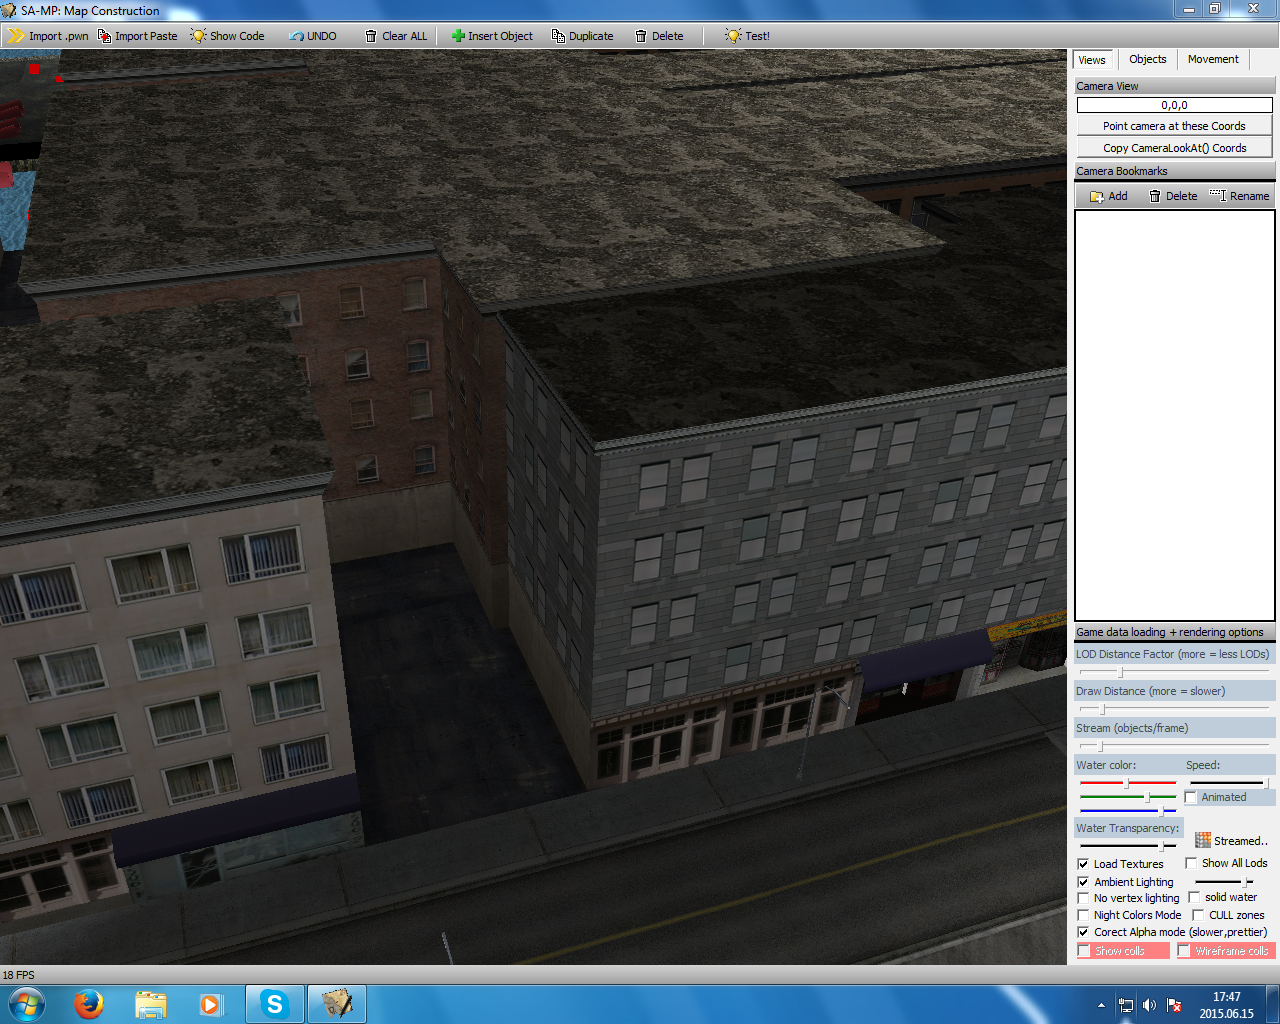This screenshot has width=1280, height=1024.
Task: Click the Game data loading section header
Action: (1174, 632)
